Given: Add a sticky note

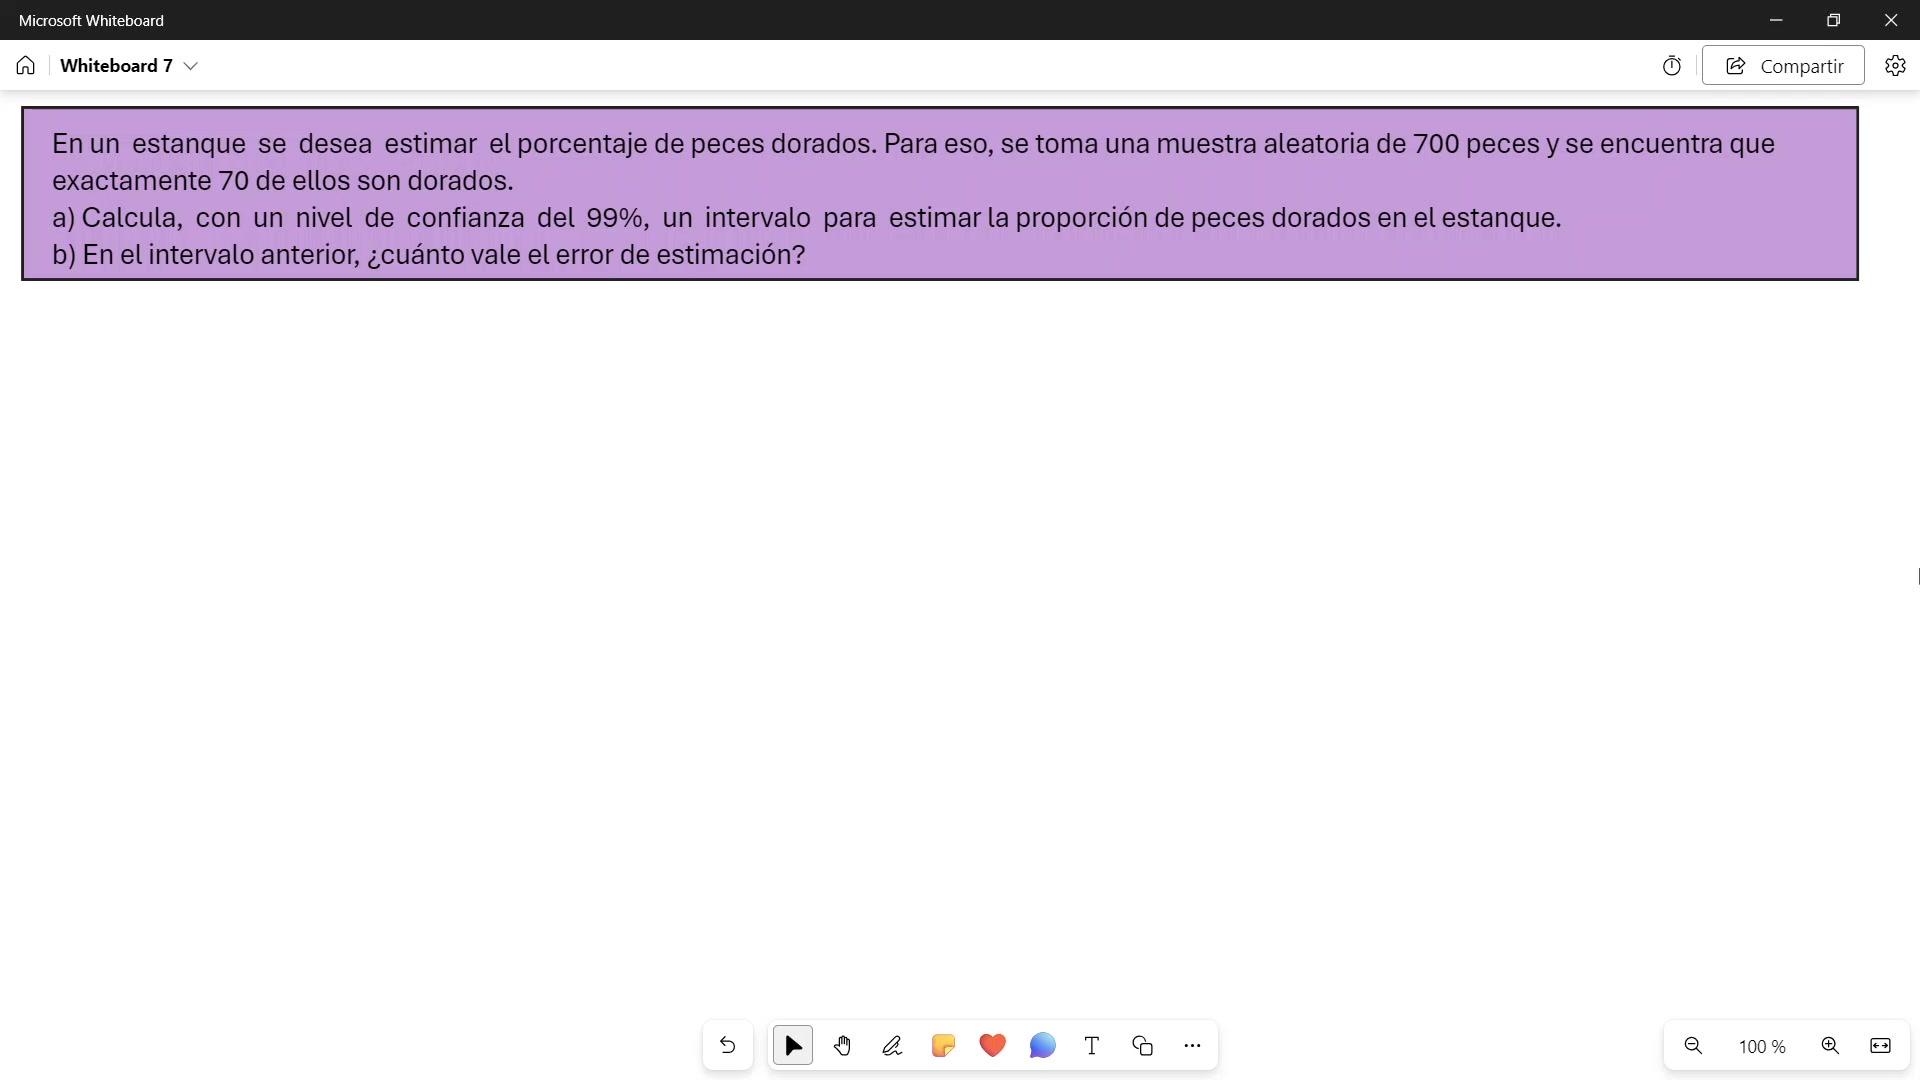Looking at the screenshot, I should 942,1046.
